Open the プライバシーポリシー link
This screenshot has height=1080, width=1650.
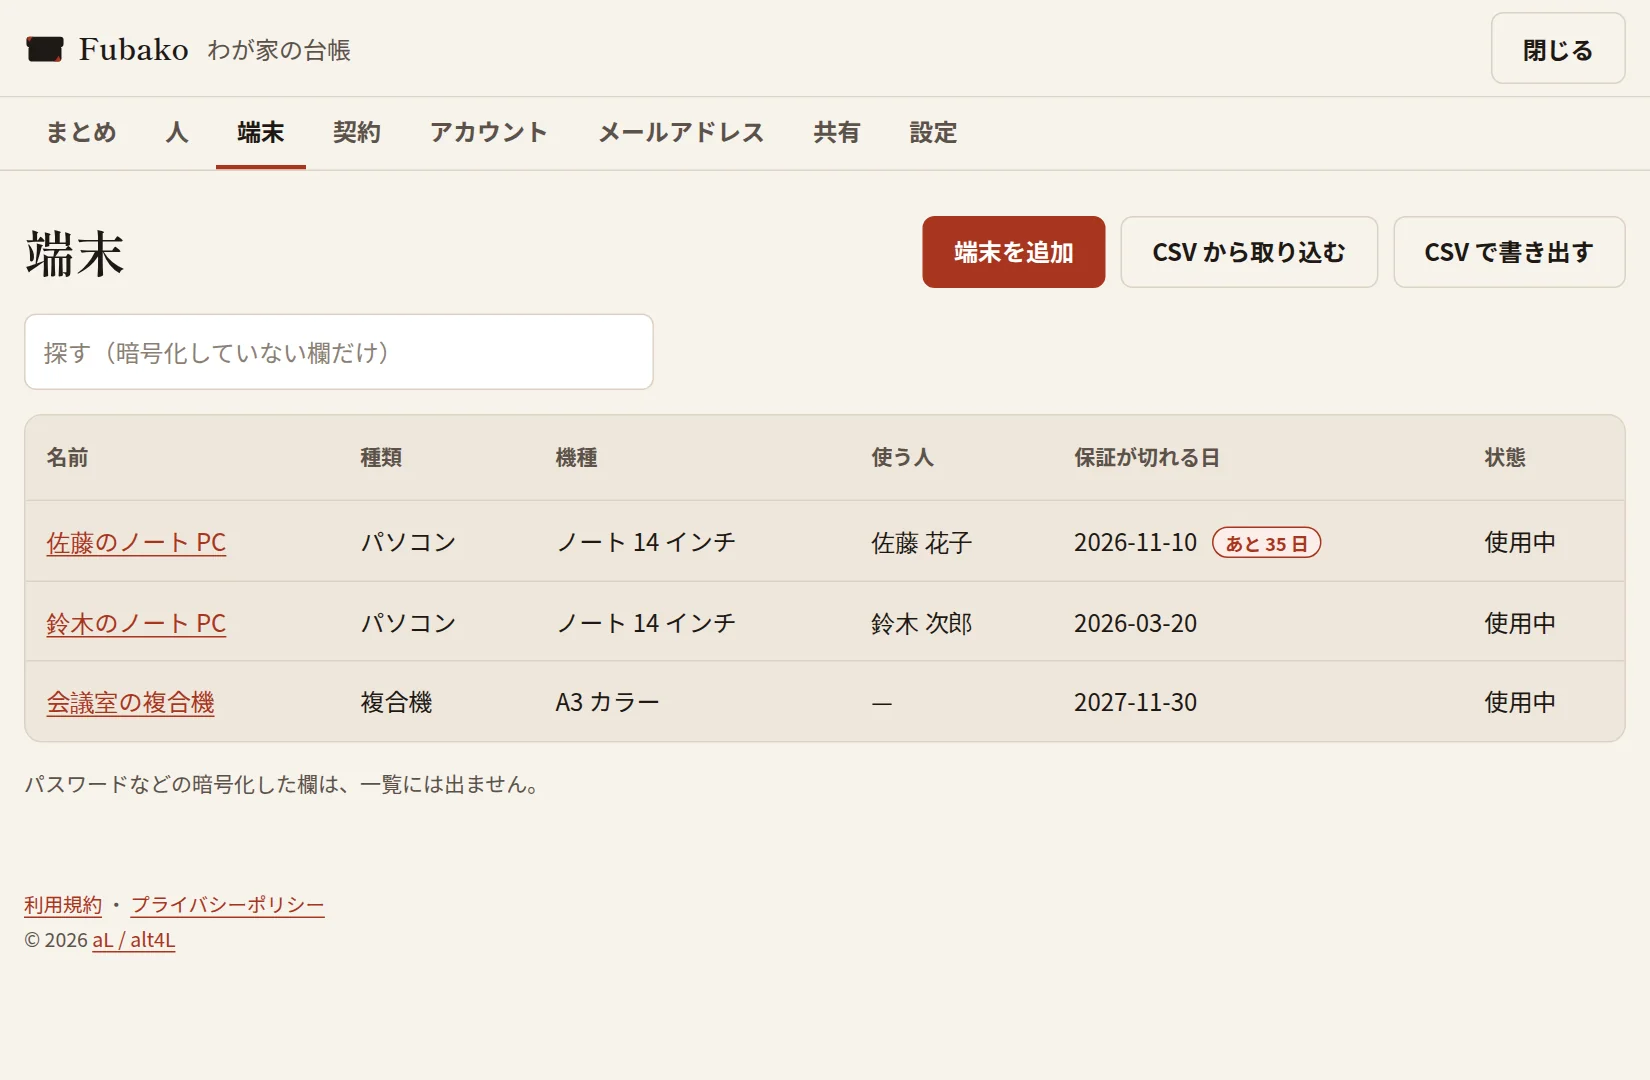point(228,904)
